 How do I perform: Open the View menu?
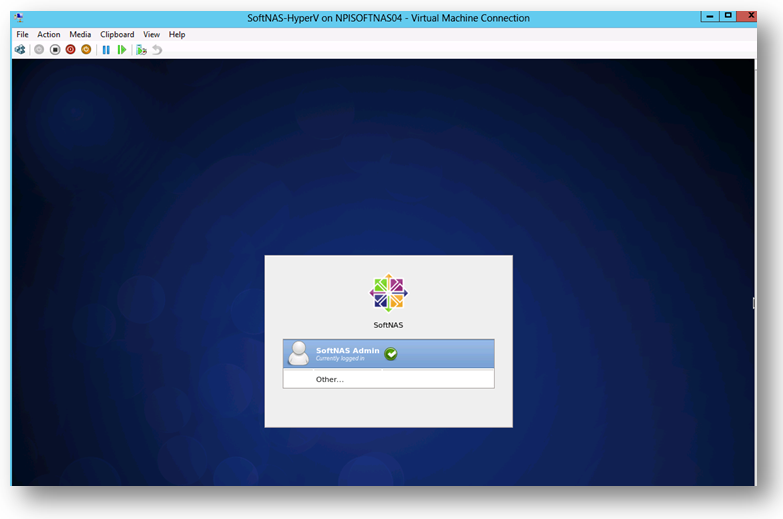(x=151, y=34)
